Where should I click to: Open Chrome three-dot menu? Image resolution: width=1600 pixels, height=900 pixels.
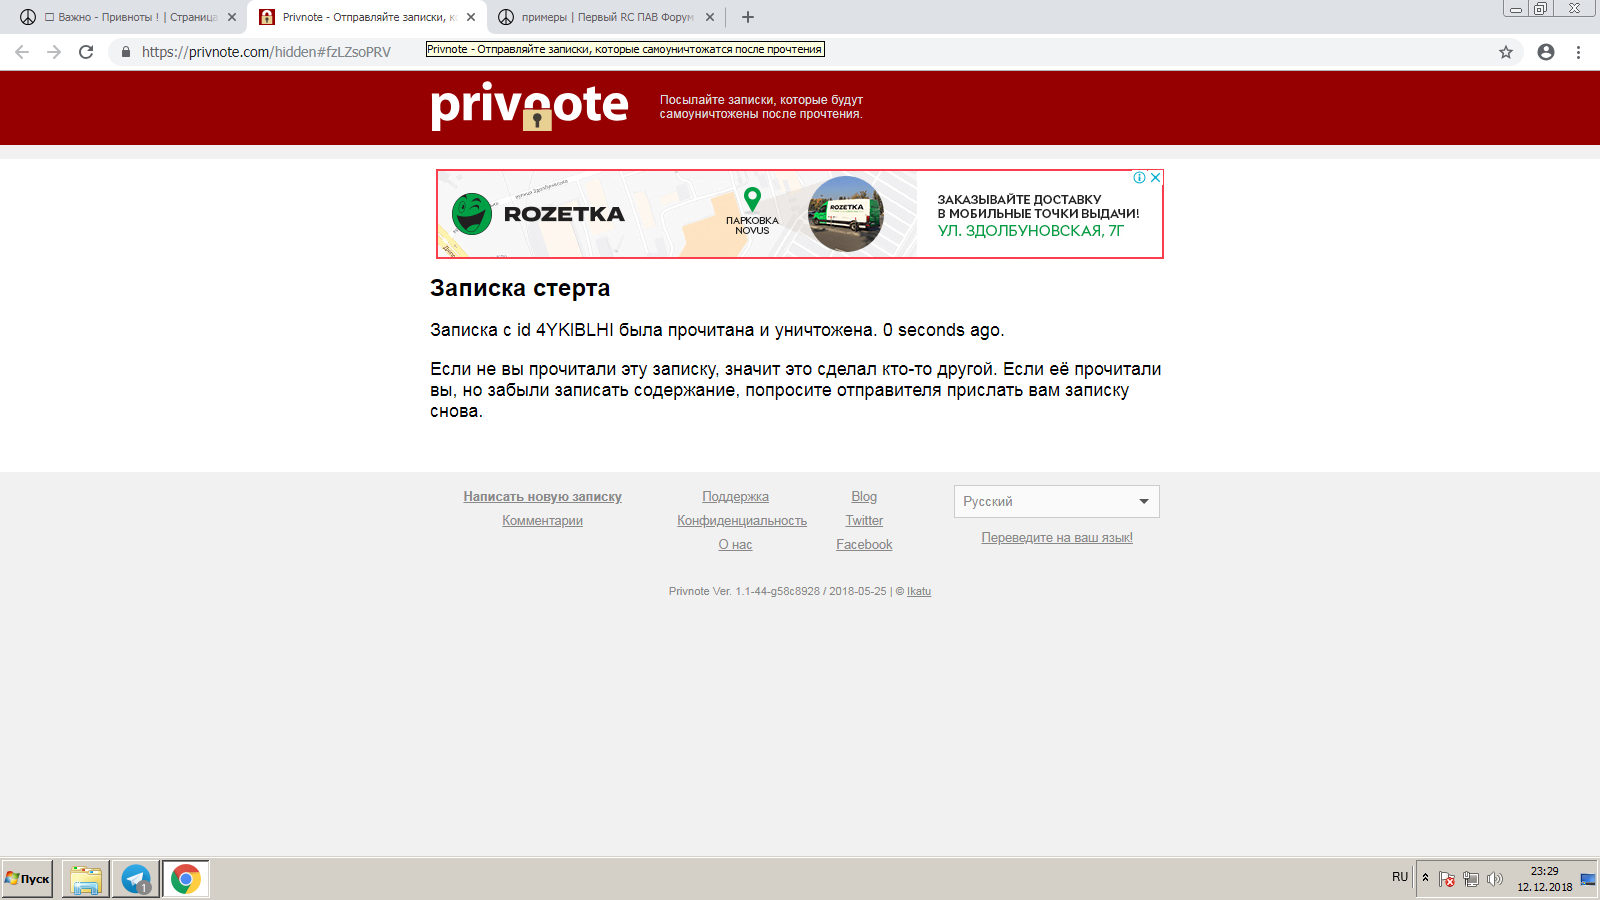click(x=1579, y=52)
